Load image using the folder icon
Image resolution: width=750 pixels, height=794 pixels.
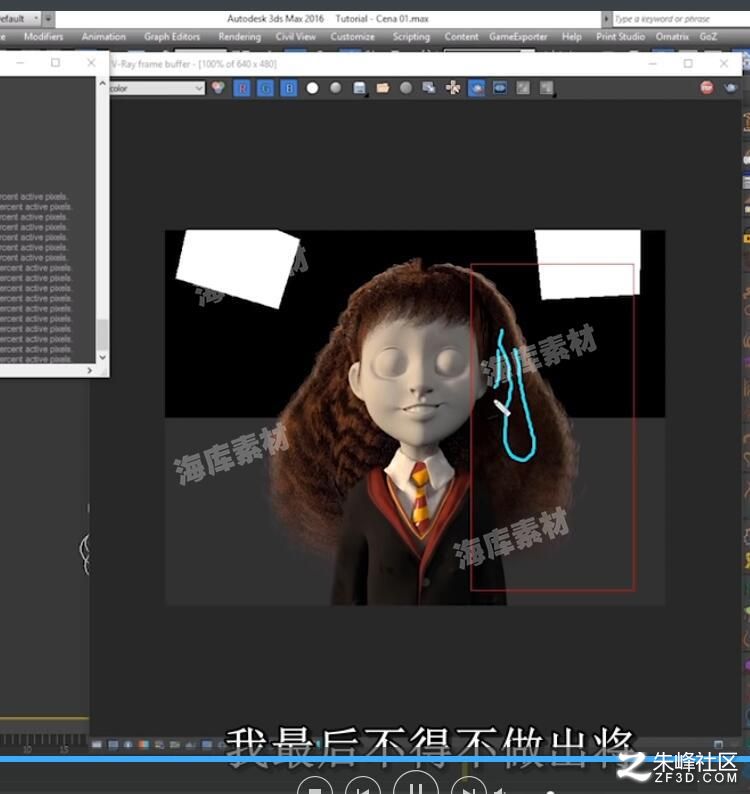383,88
